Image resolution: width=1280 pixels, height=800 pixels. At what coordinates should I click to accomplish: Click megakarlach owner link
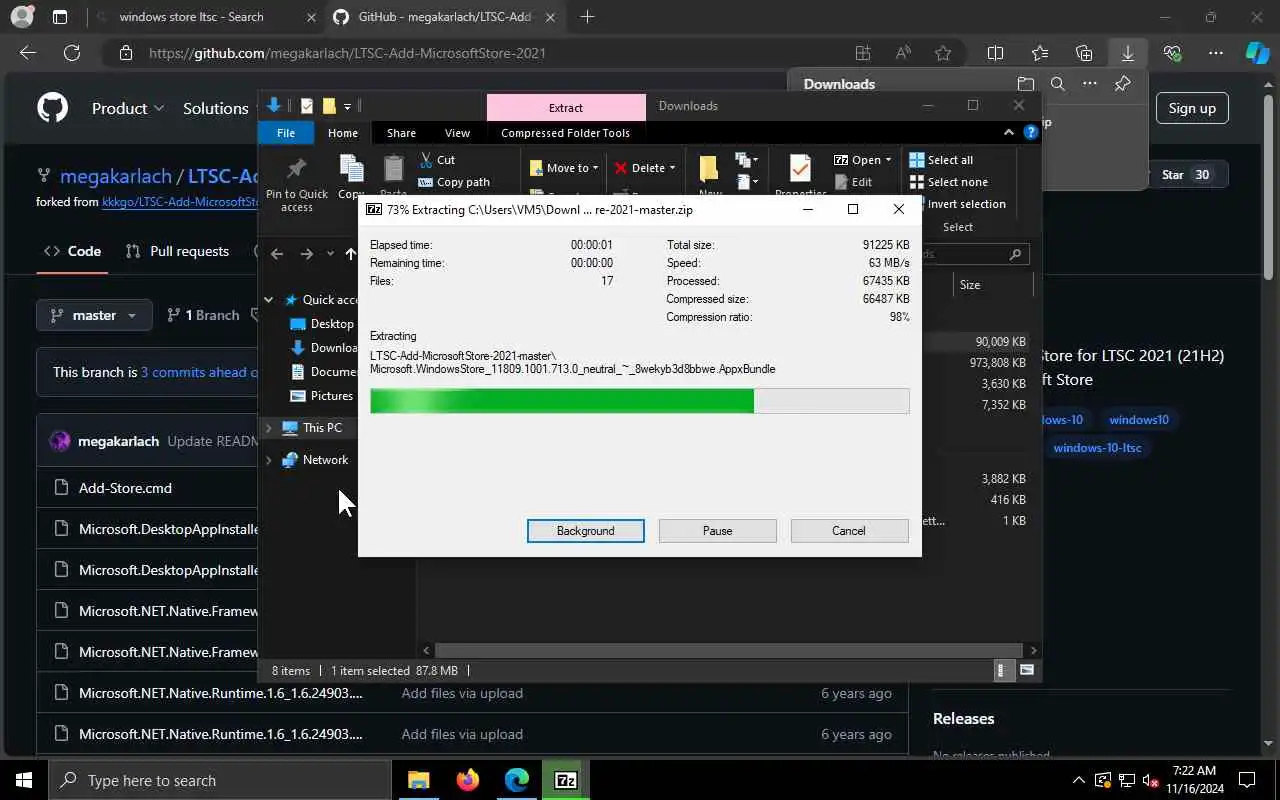point(116,176)
